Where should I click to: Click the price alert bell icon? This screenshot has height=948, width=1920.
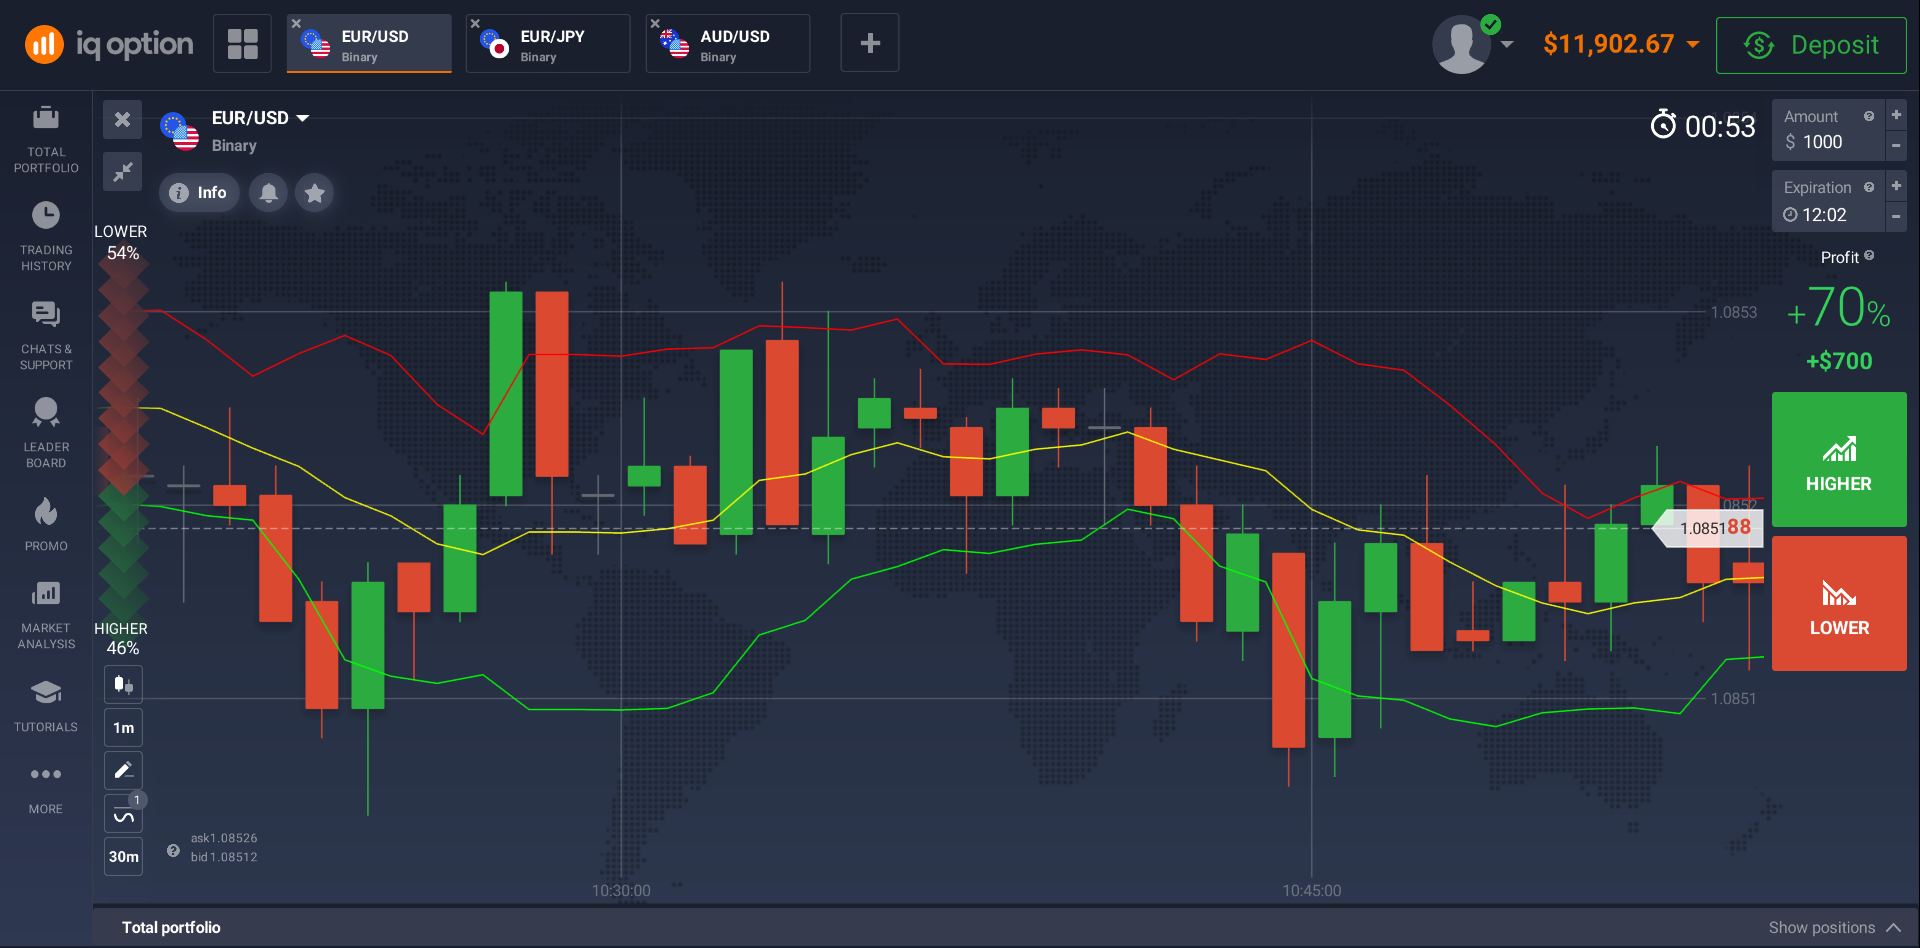coord(268,193)
